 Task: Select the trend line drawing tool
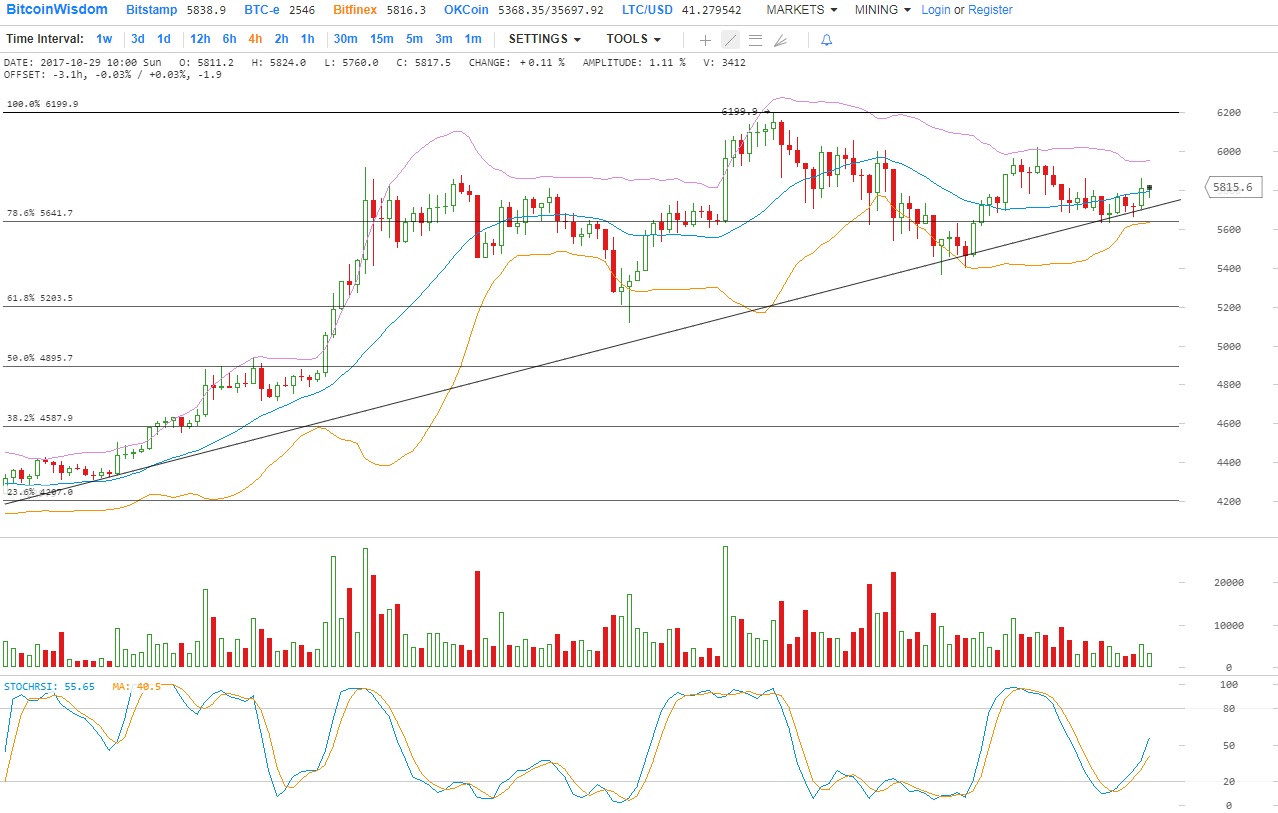coord(730,40)
